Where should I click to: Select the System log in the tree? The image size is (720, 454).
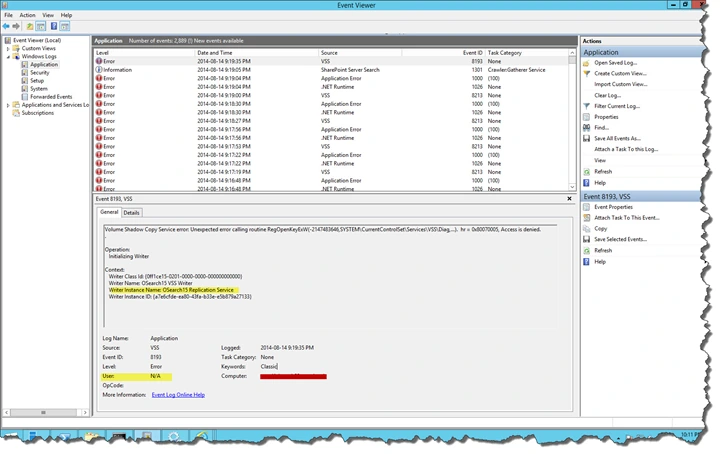[x=39, y=89]
